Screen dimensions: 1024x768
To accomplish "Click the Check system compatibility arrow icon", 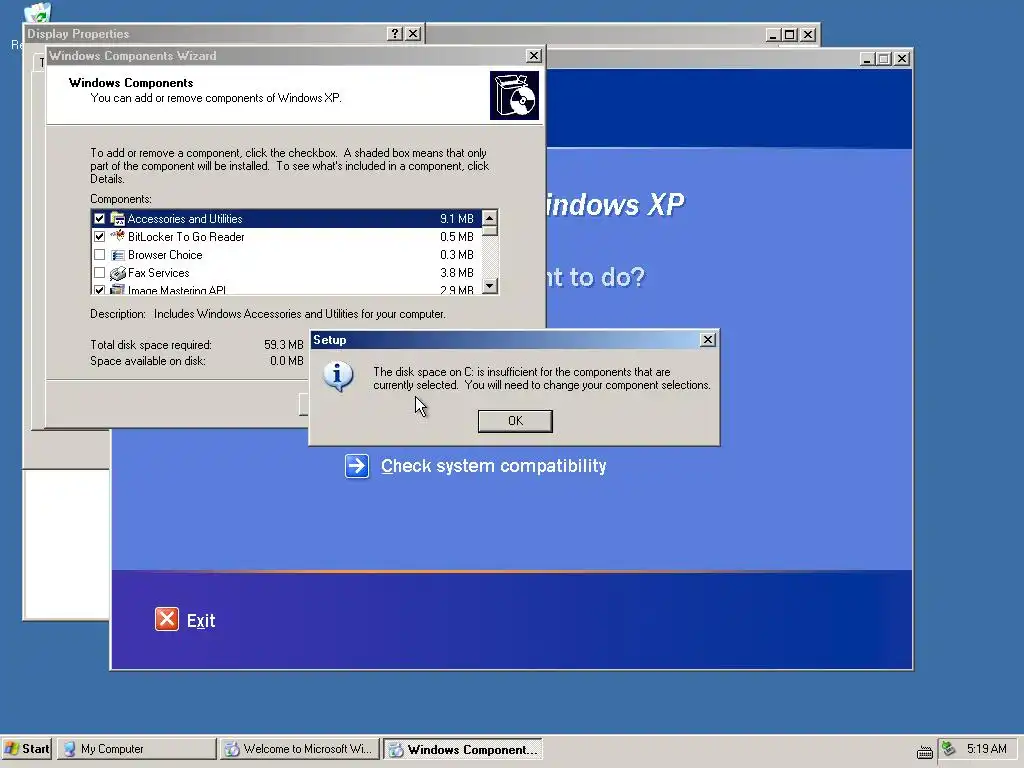I will [x=357, y=466].
